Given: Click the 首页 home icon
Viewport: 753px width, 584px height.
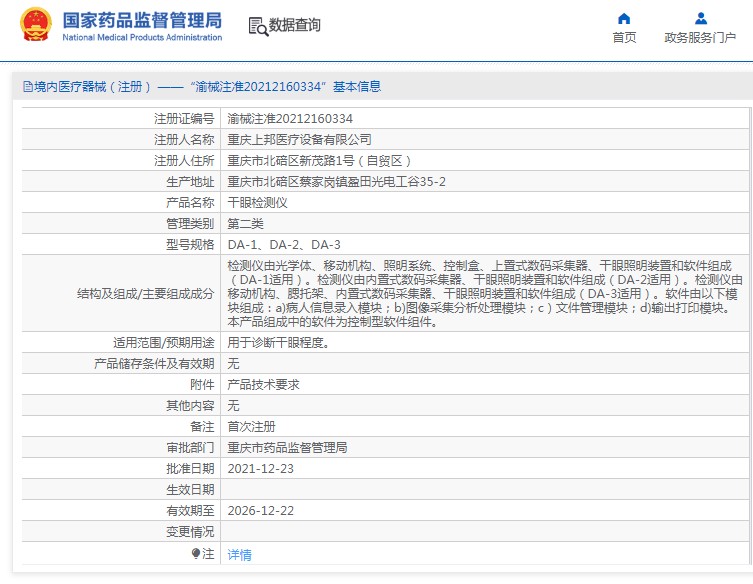Looking at the screenshot, I should click(624, 19).
